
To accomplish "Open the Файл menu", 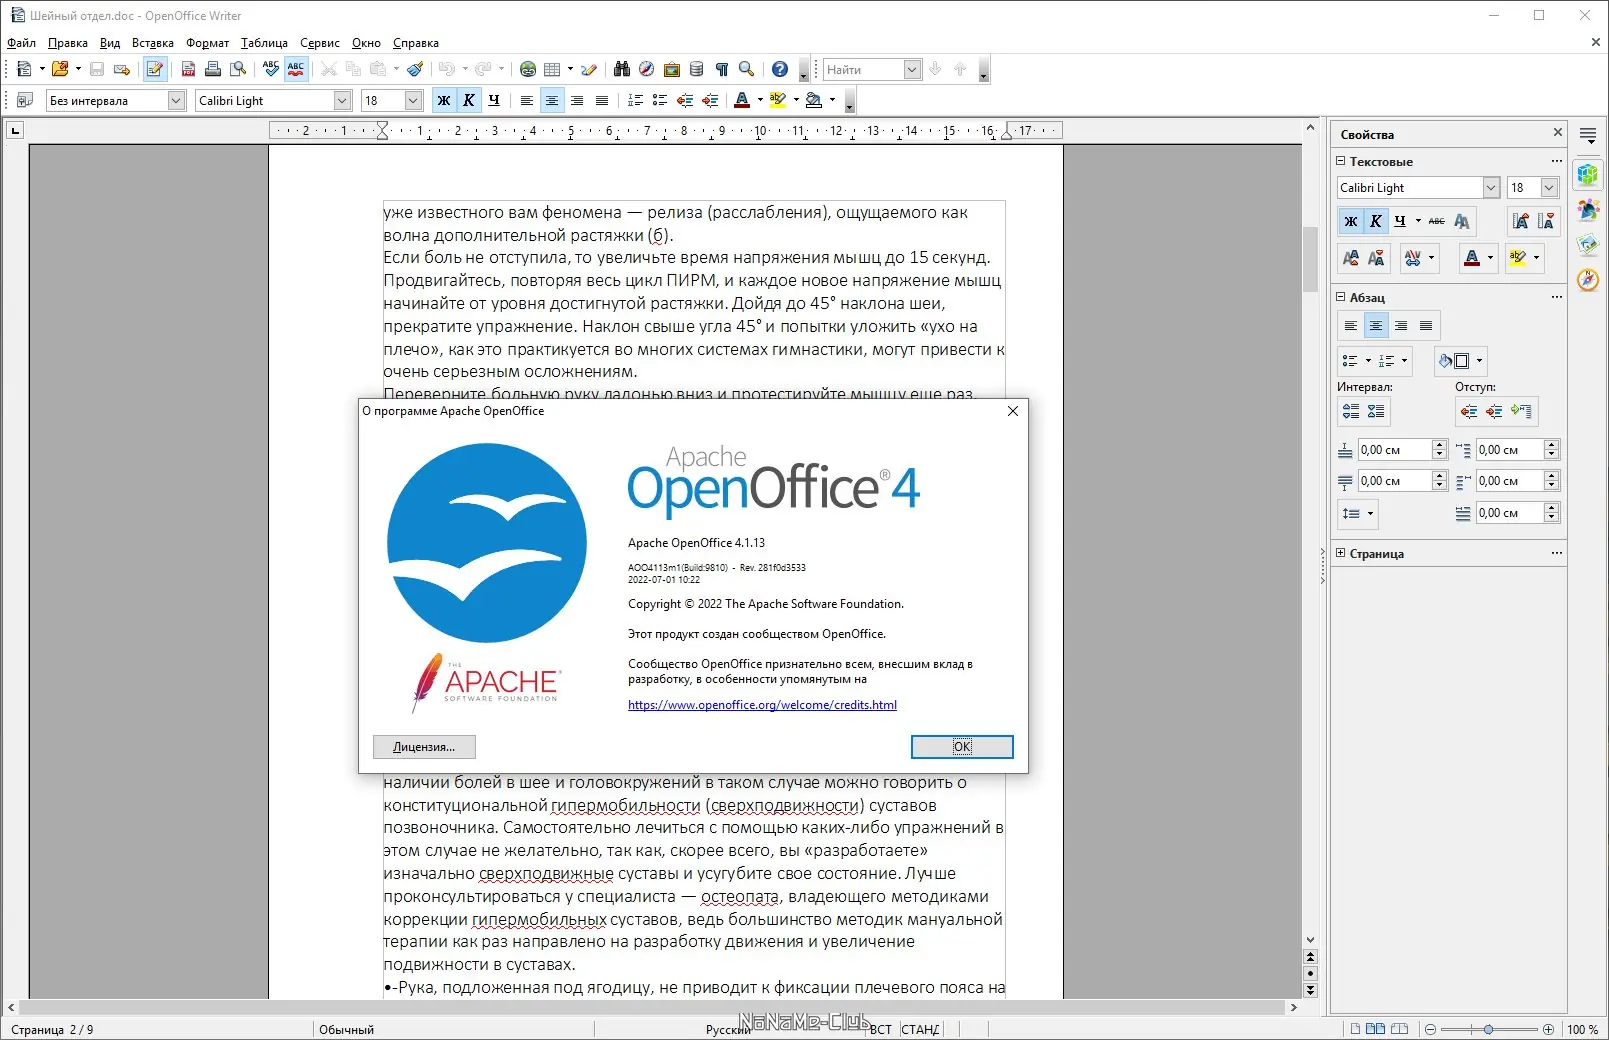I will pos(21,43).
